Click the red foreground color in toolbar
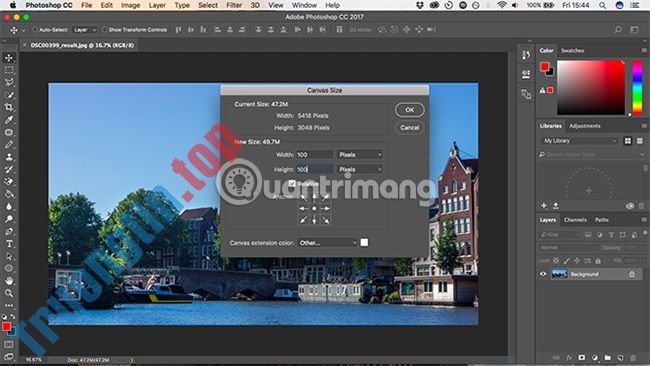This screenshot has height=366, width=650. 6,327
